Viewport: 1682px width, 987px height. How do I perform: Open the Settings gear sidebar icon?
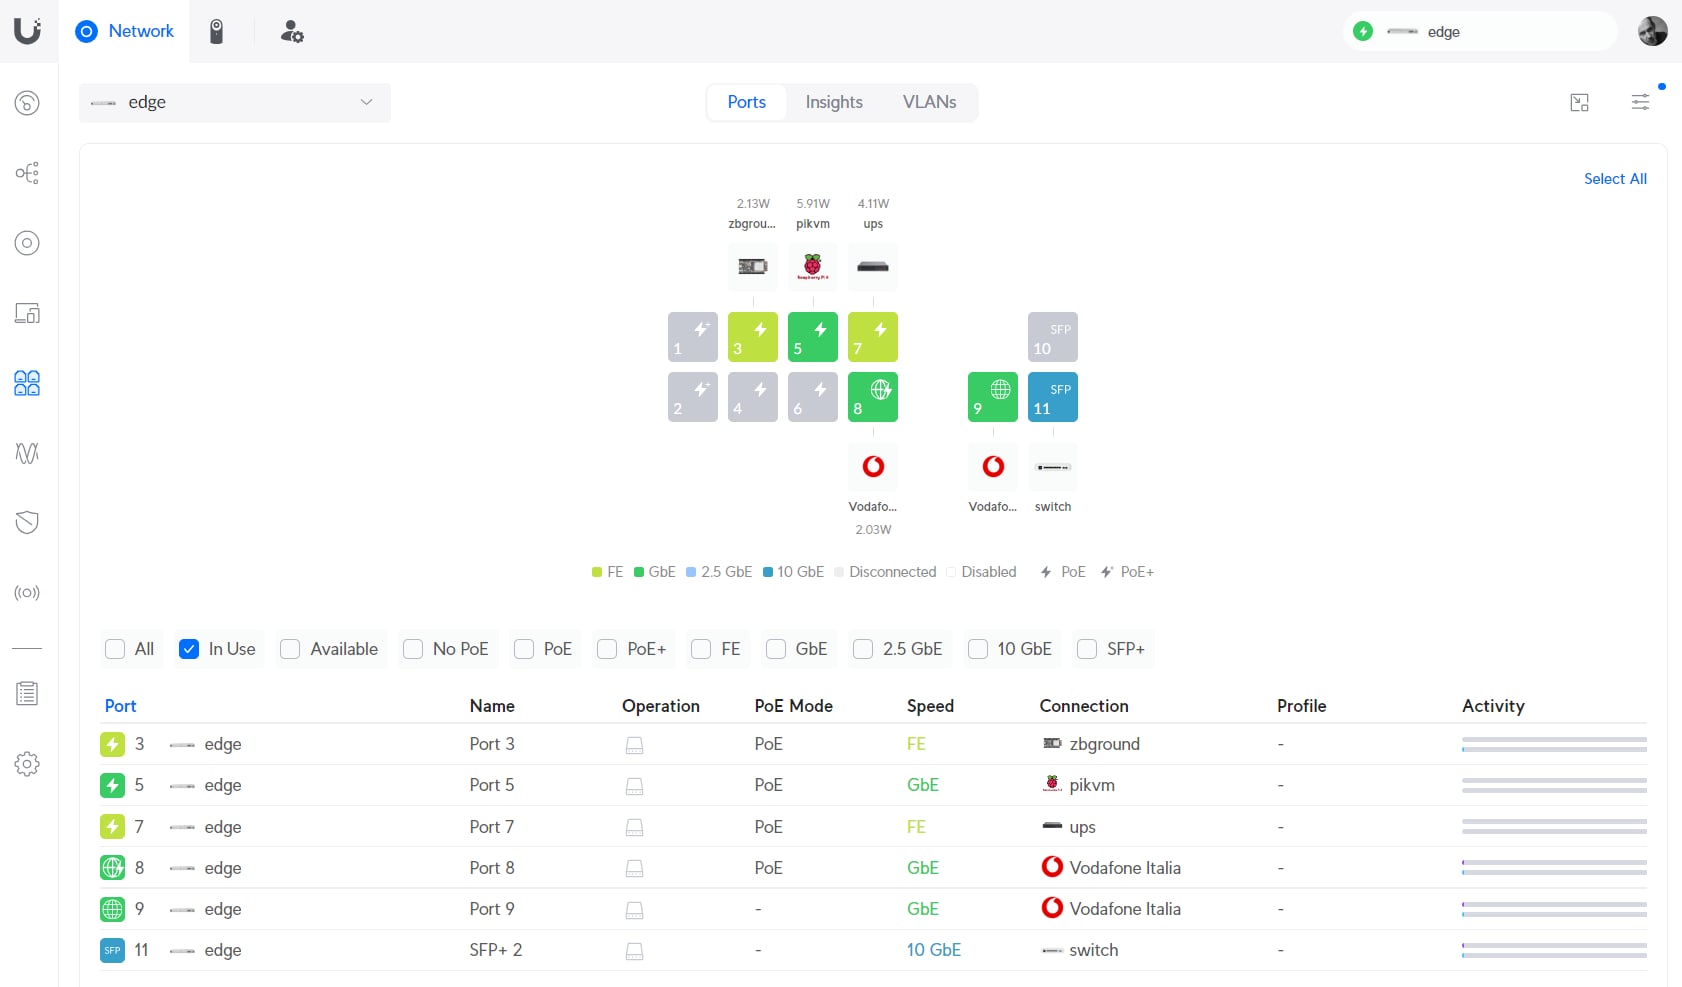click(x=27, y=764)
